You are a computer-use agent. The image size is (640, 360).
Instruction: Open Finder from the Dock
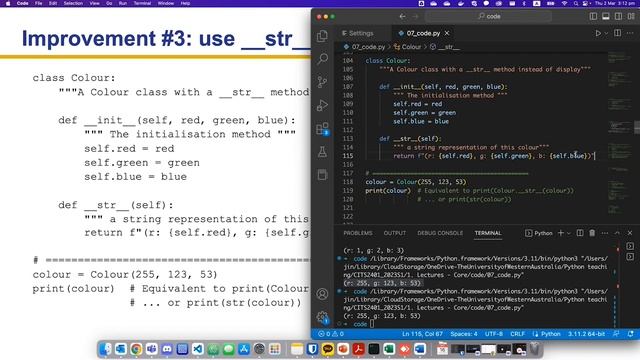pos(105,349)
